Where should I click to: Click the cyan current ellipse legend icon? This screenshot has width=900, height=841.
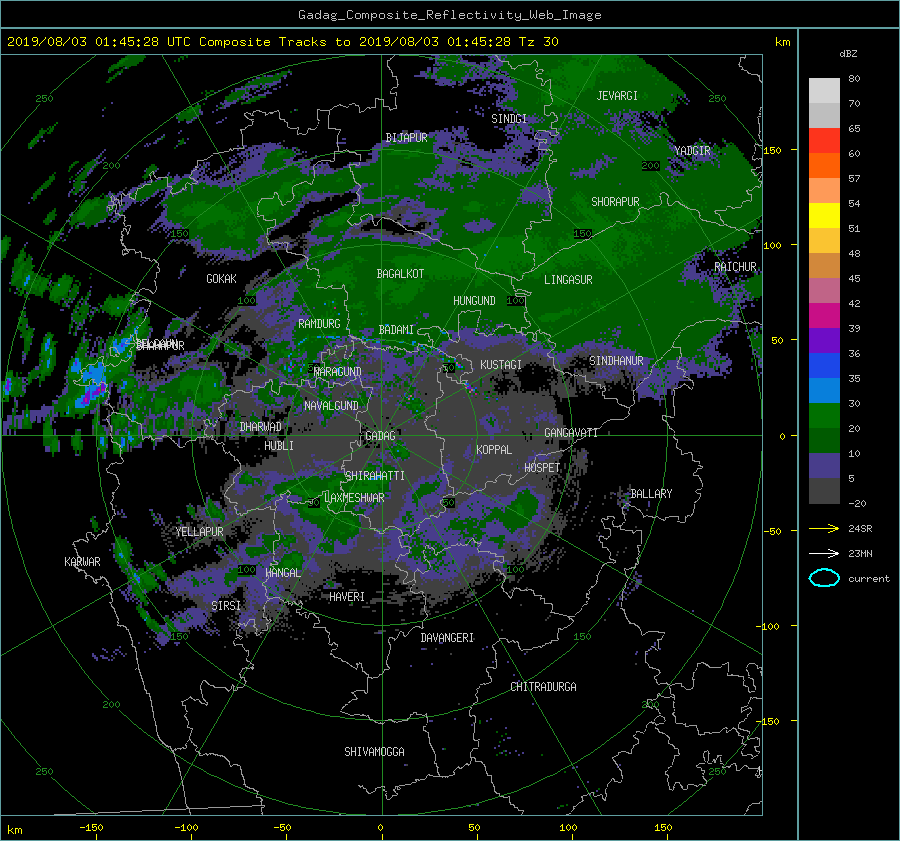pyautogui.click(x=824, y=578)
